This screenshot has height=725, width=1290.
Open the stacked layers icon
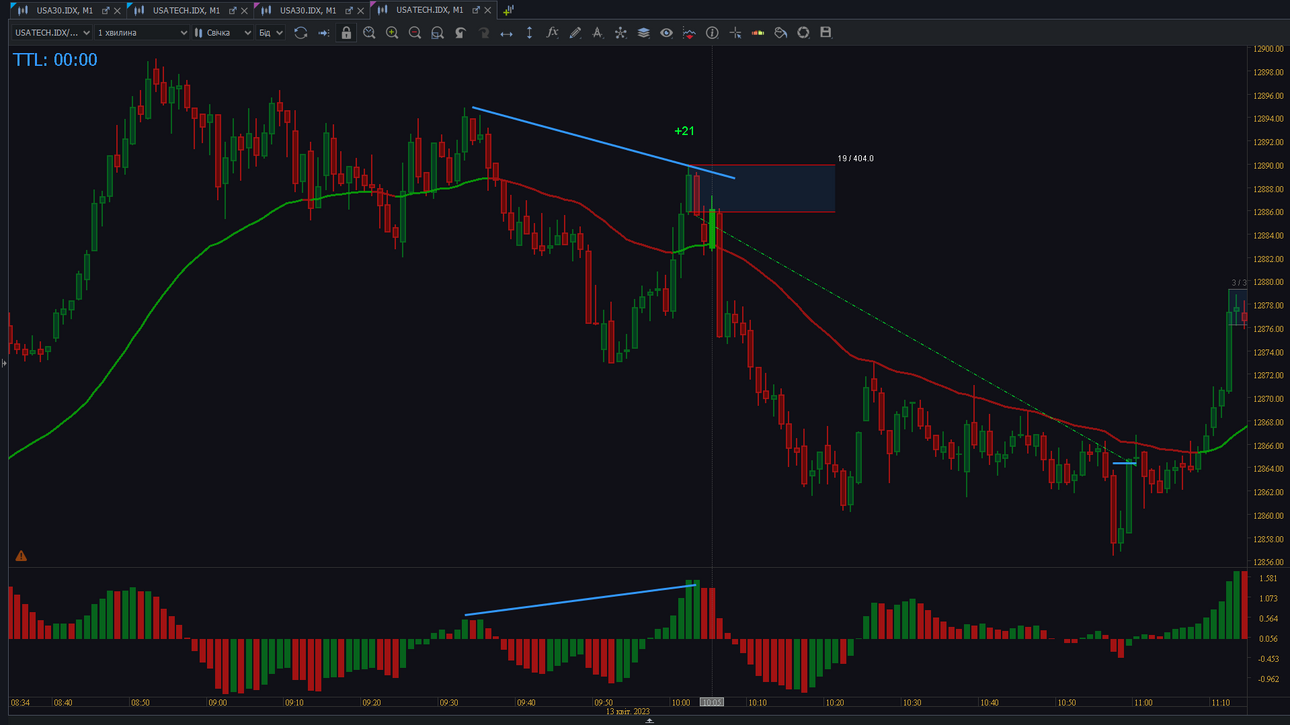pyautogui.click(x=643, y=33)
